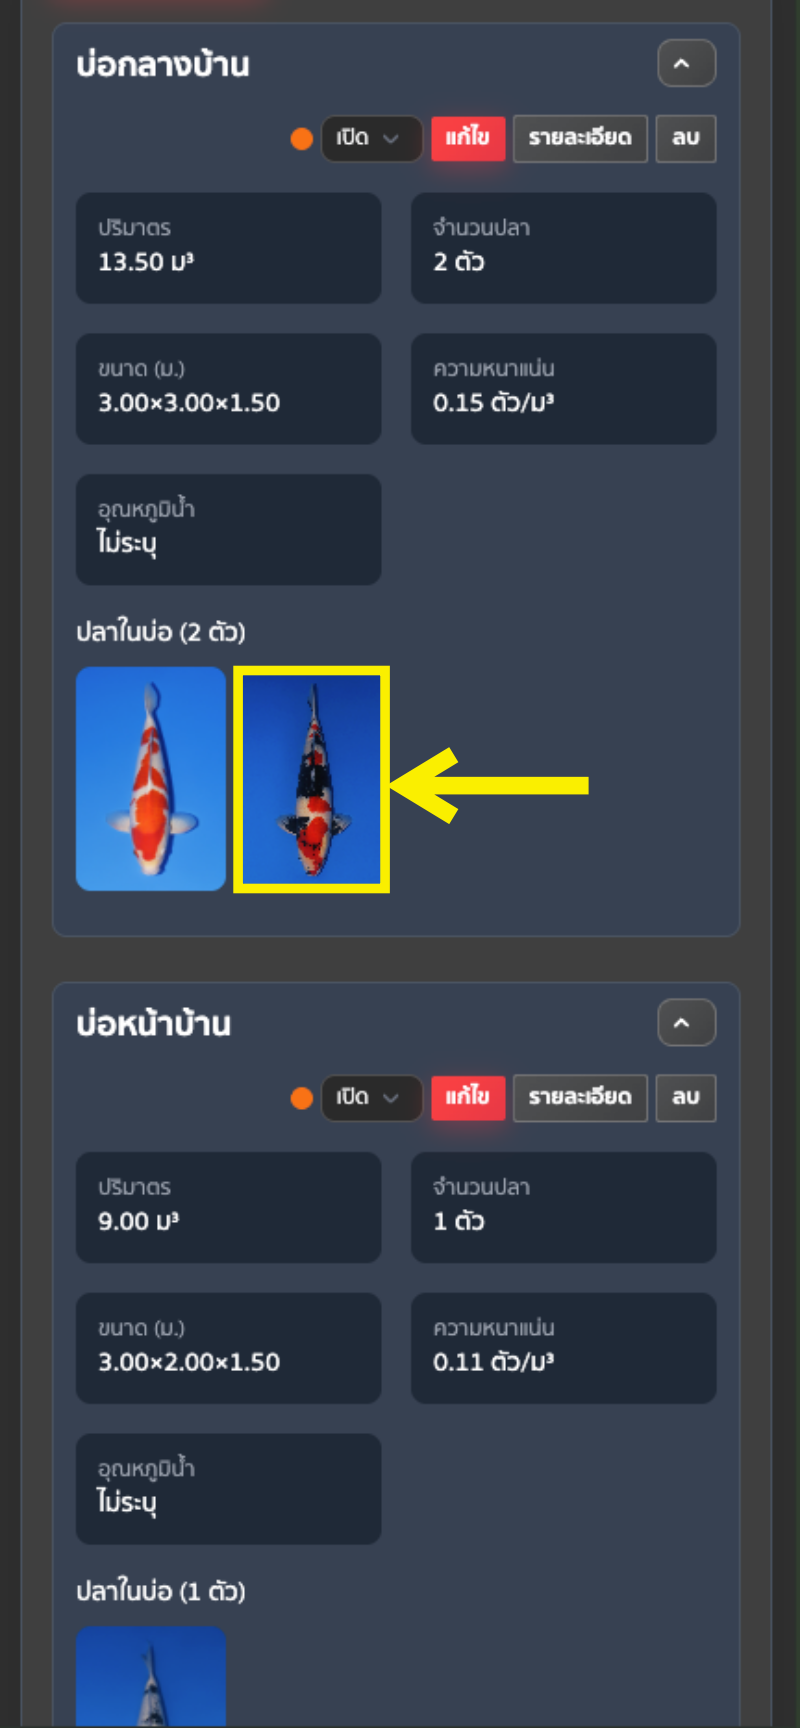
Task: Select the red and white koi thumbnail
Action: coord(151,778)
